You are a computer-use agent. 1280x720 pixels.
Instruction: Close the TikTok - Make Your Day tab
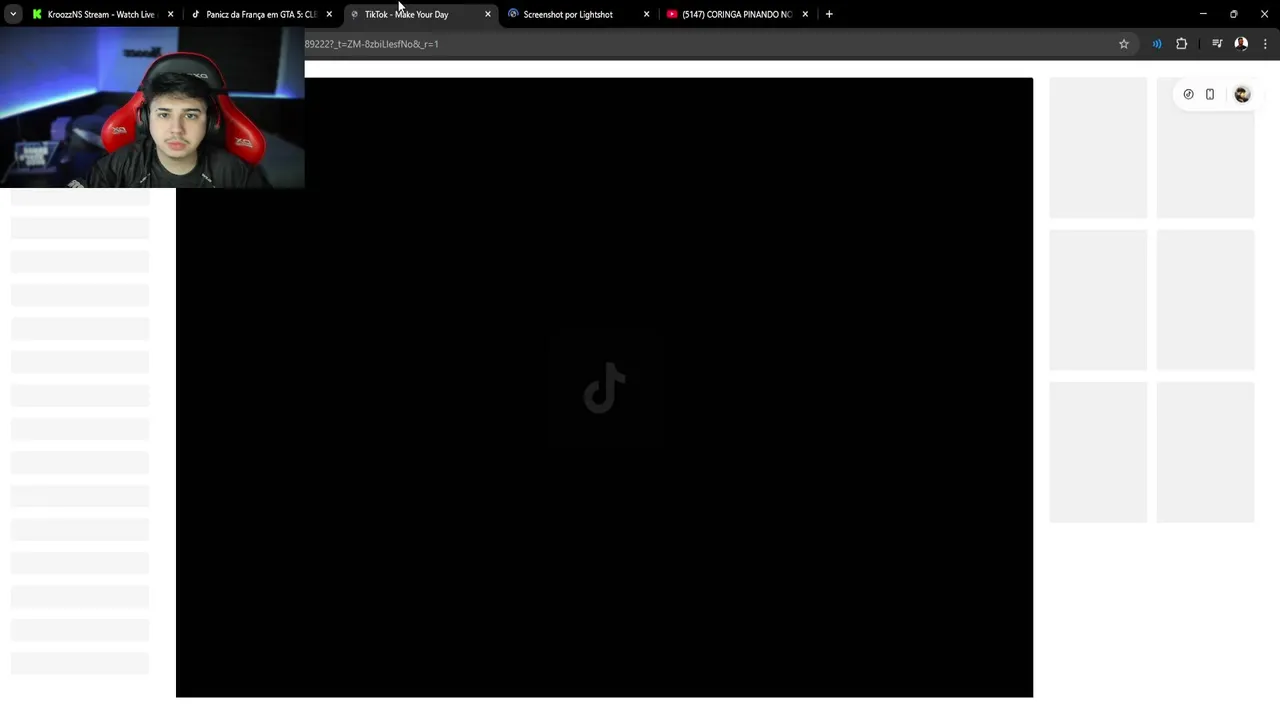pos(488,14)
